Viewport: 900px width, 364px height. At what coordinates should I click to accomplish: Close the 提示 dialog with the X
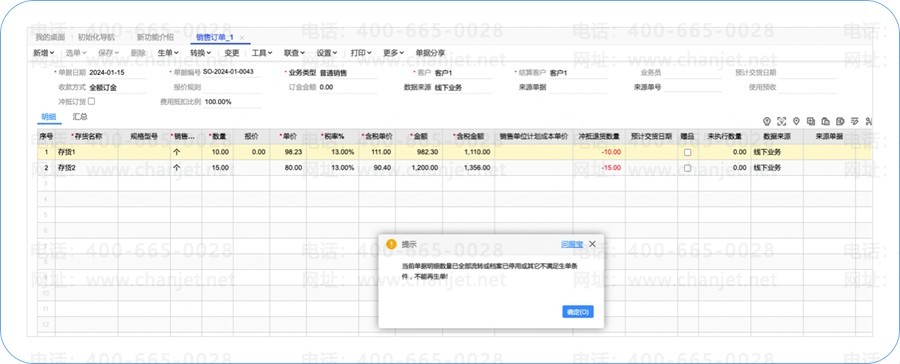pos(592,244)
